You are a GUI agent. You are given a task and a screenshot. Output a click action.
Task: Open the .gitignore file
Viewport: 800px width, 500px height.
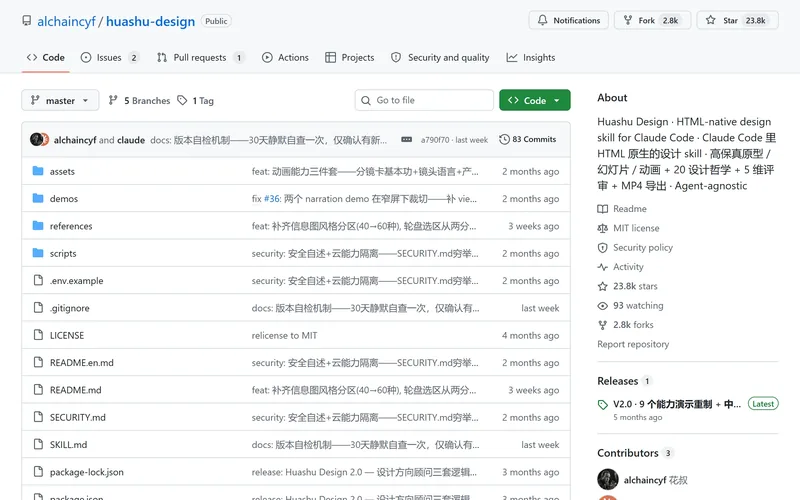[69, 308]
